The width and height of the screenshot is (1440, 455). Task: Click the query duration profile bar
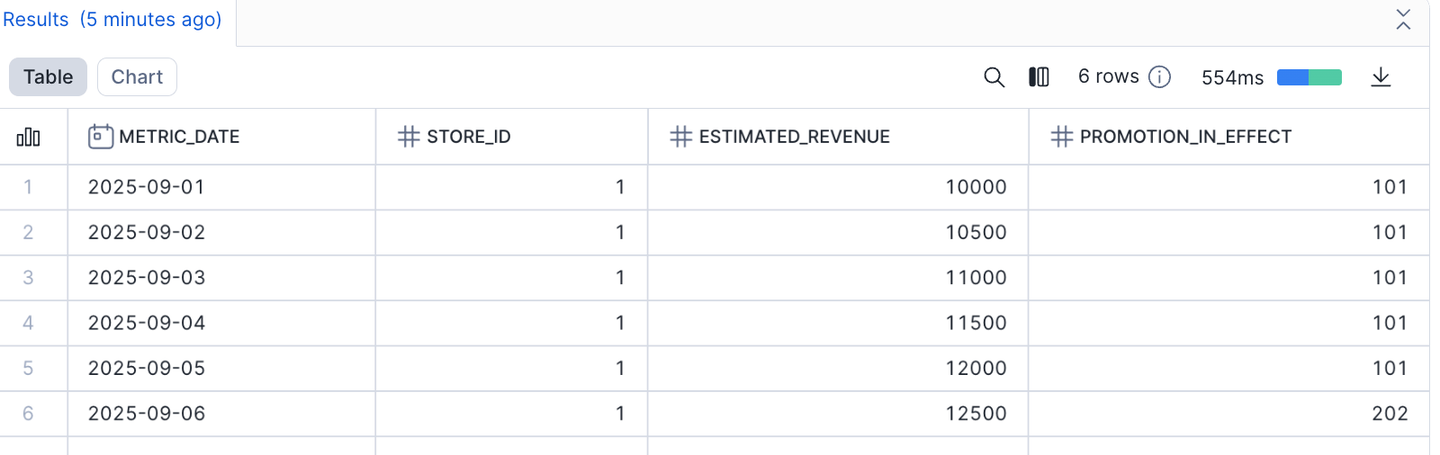pos(1309,78)
